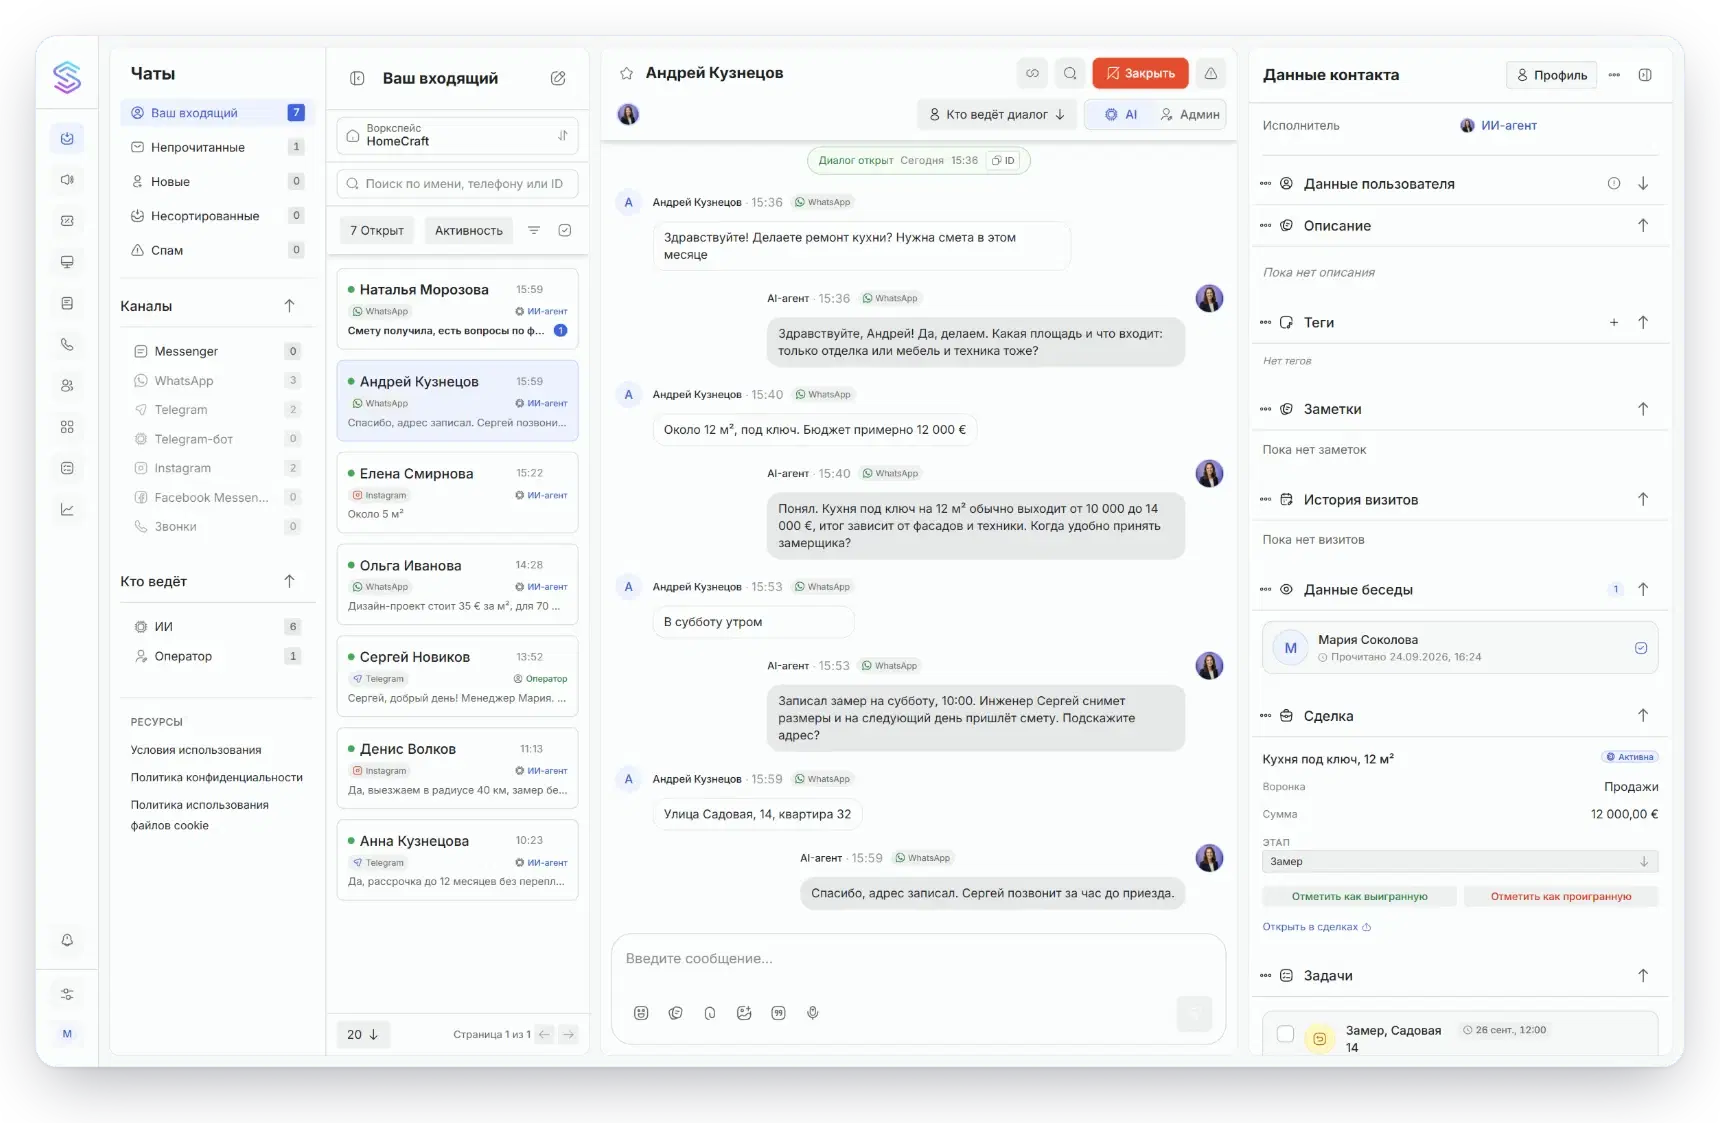Screen dimensions: 1720x1123
Task: Filter chats by Оператор handler
Action: coord(216,656)
